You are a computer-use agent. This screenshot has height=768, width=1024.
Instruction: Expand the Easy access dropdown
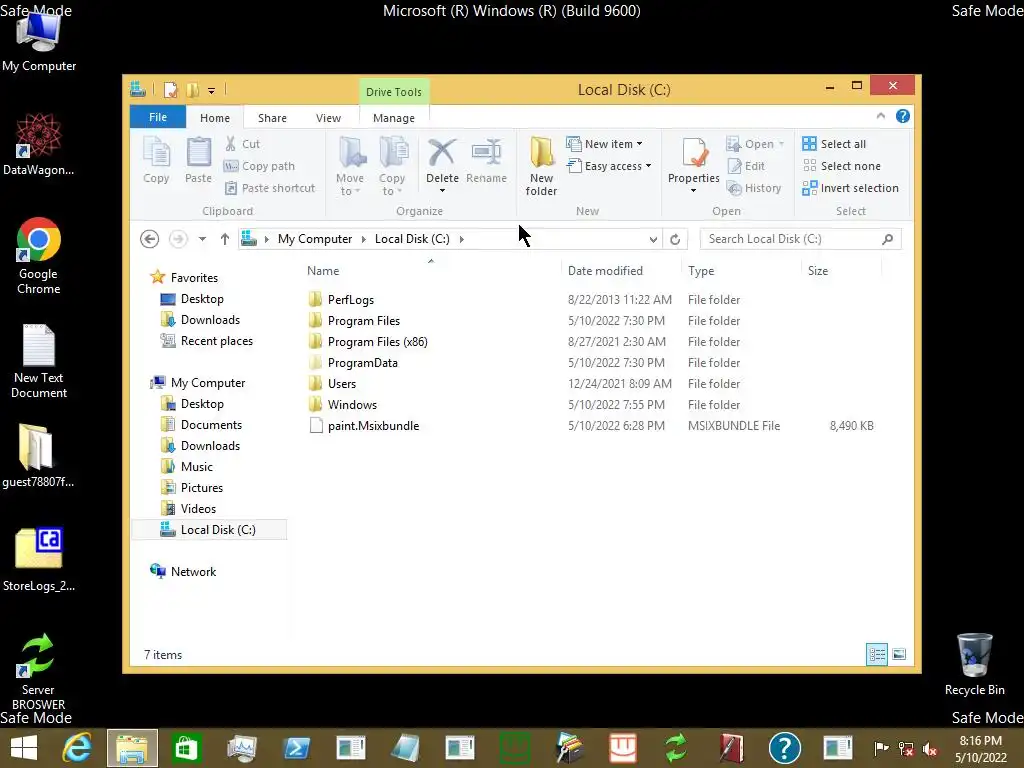(x=648, y=166)
